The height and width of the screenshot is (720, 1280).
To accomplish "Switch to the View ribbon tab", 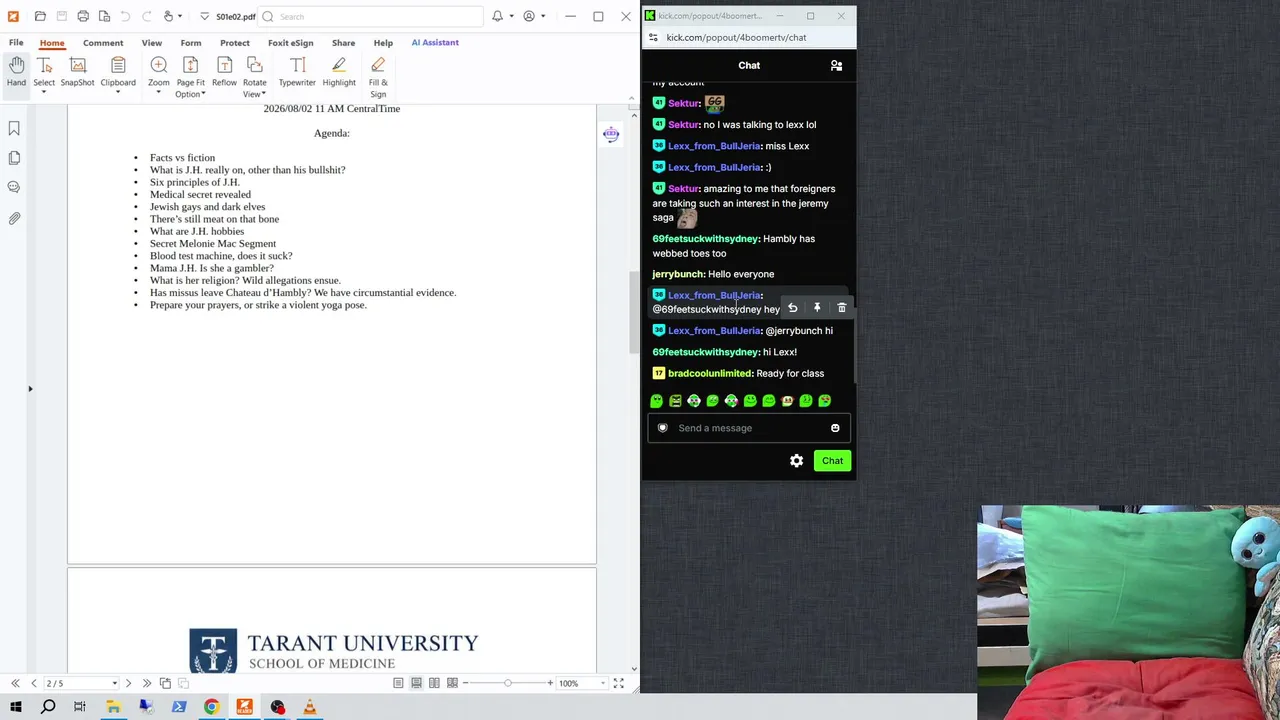I will pyautogui.click(x=151, y=43).
